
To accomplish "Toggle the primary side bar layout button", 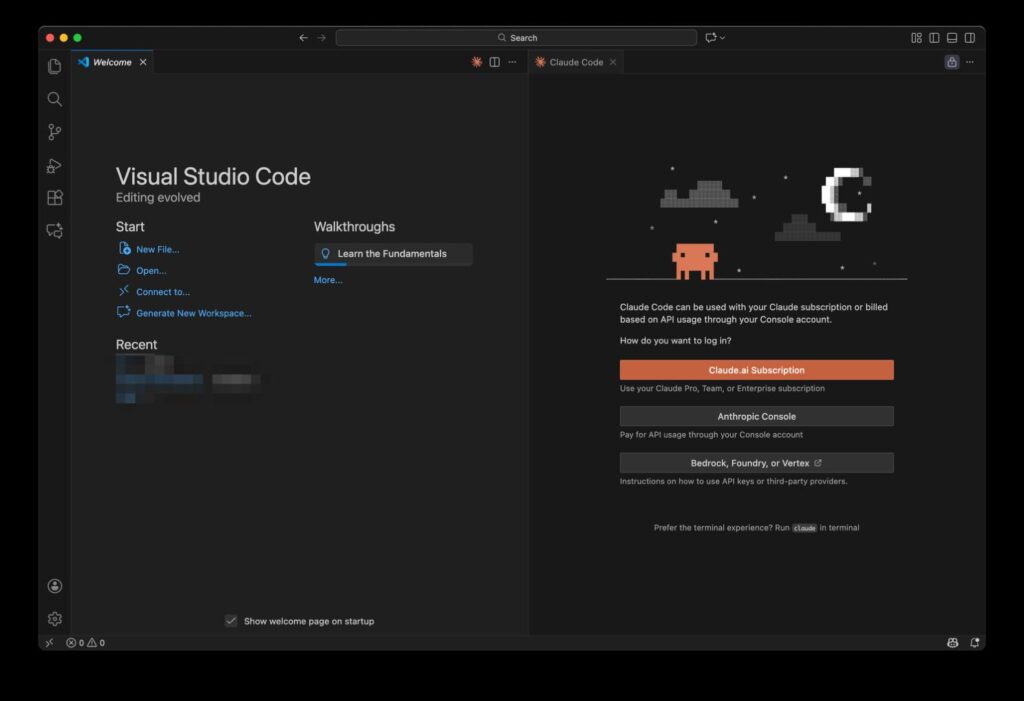I will [x=934, y=38].
